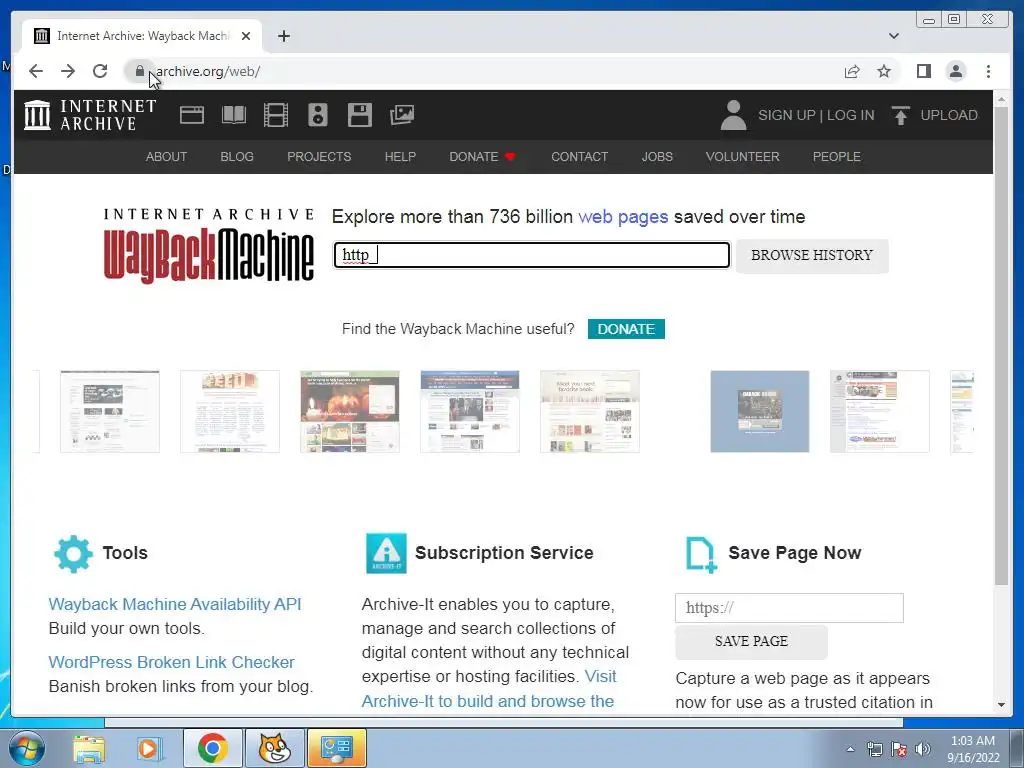Open the Audio (speaker) icon
This screenshot has height=768, width=1024.
[x=318, y=115]
